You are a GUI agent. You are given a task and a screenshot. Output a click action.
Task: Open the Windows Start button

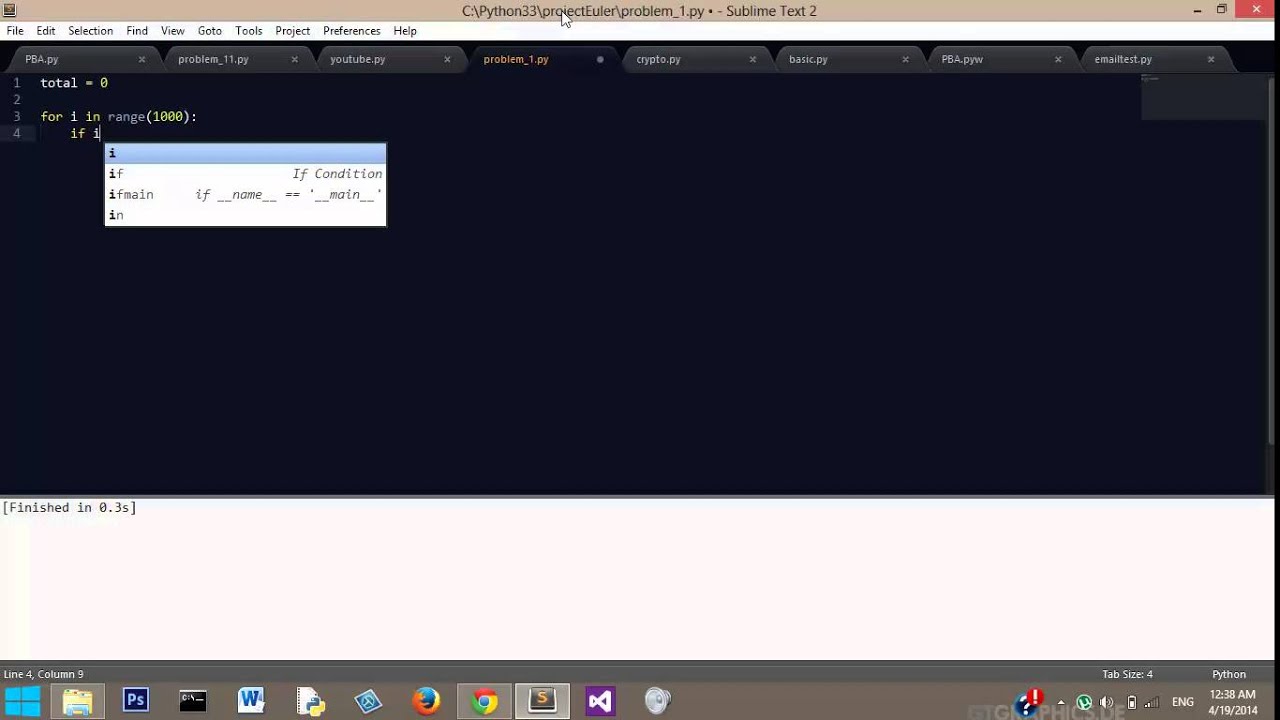[22, 702]
